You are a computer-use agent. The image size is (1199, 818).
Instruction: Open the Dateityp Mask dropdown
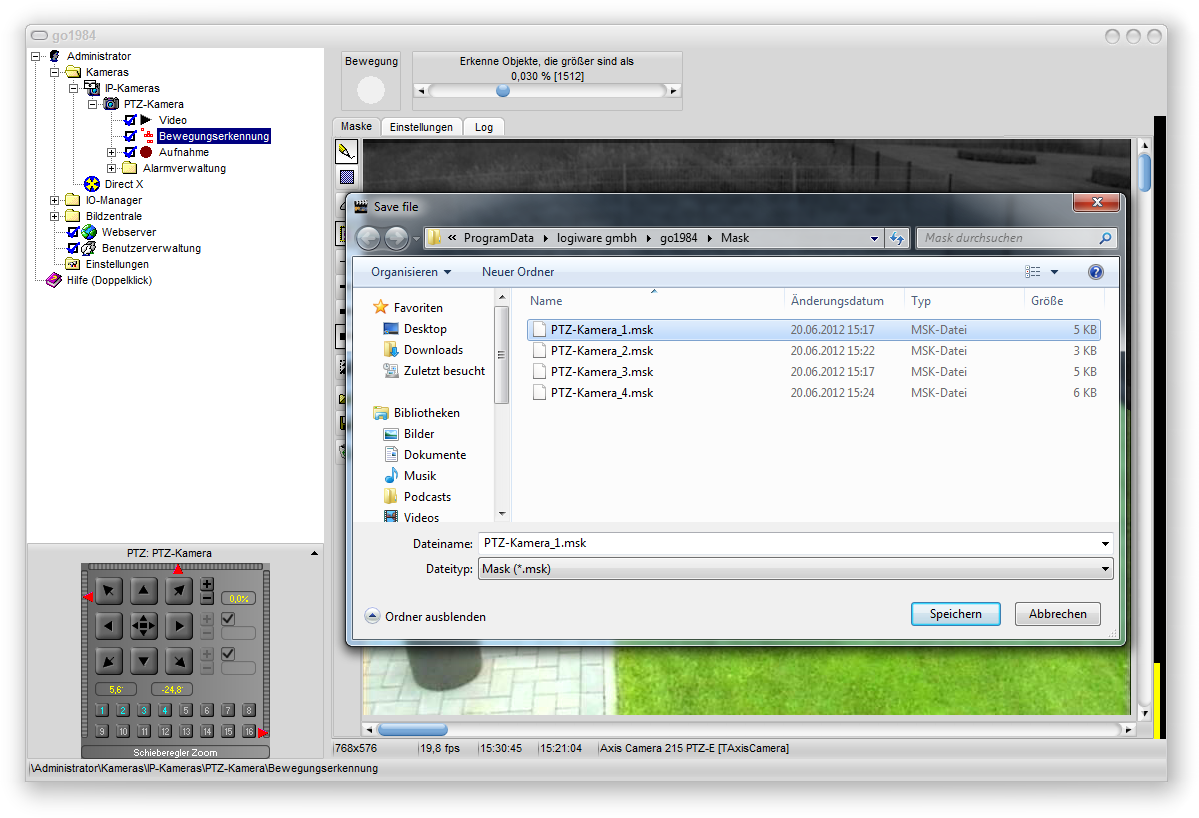click(x=794, y=569)
